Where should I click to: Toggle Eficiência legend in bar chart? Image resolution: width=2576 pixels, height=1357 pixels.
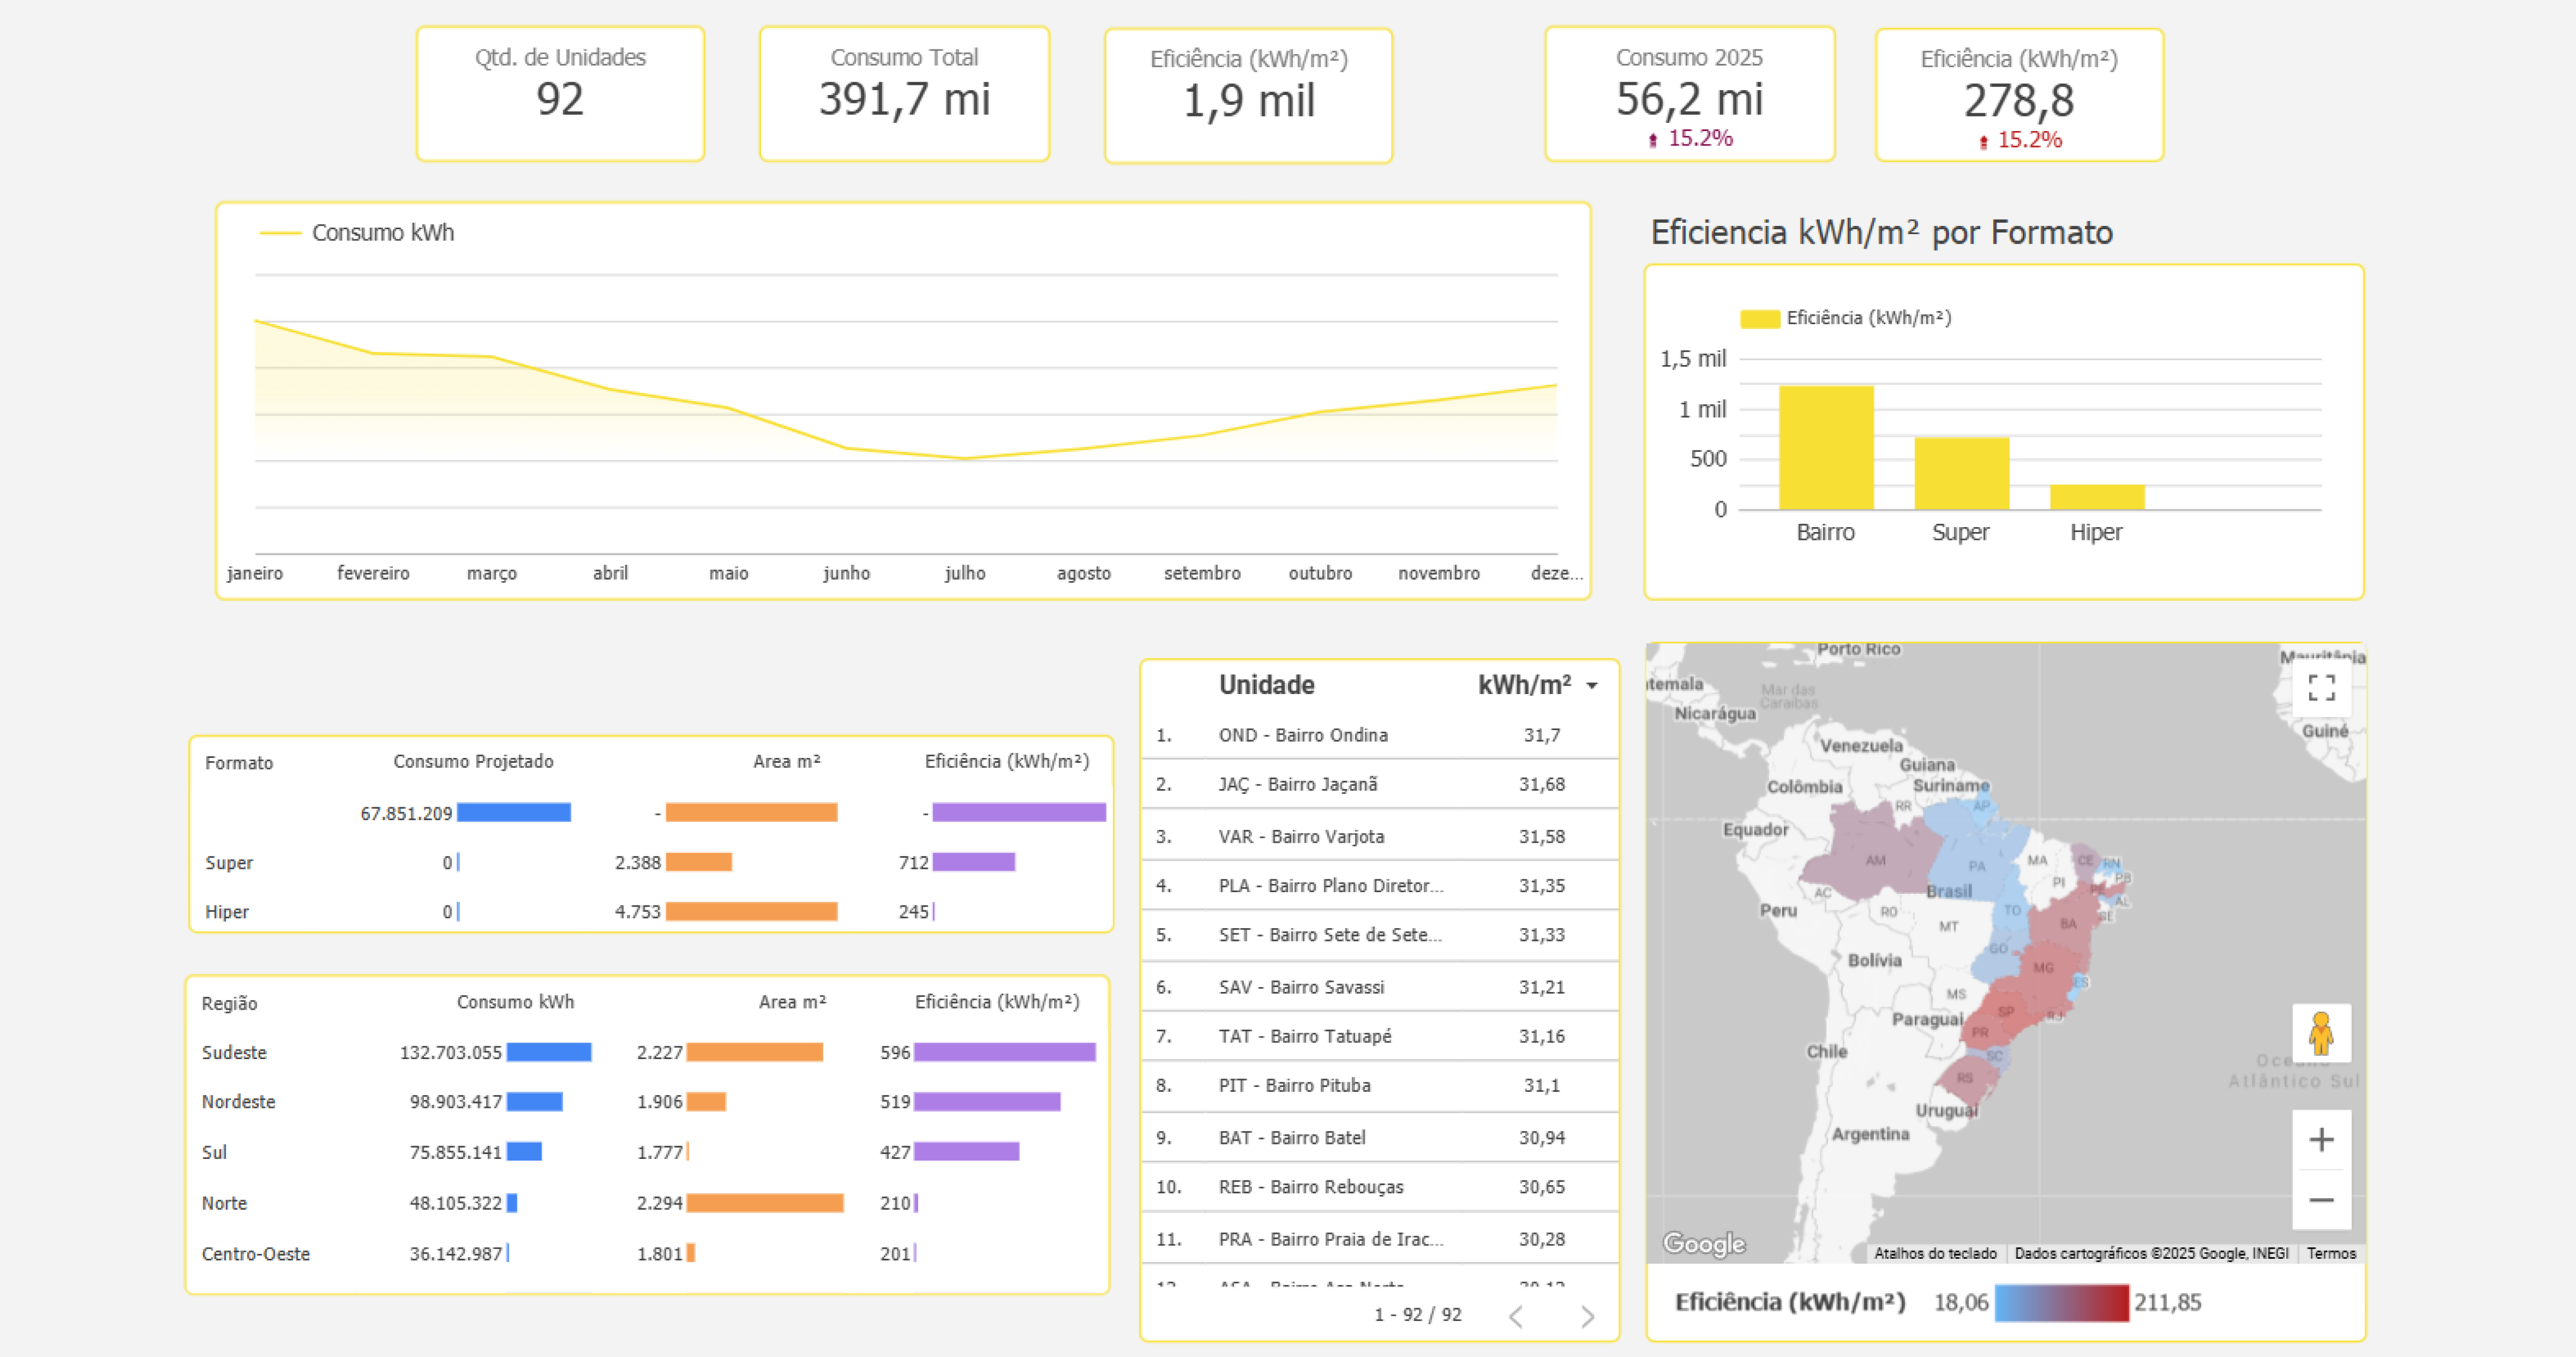pos(1845,318)
